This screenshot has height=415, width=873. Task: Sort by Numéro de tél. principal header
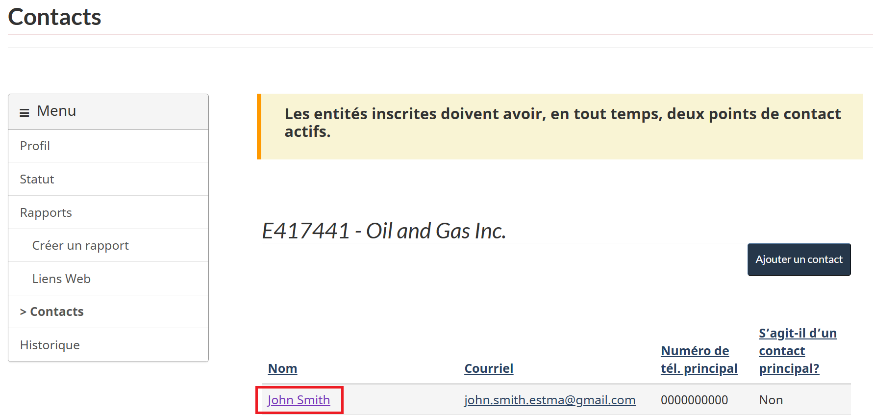pyautogui.click(x=699, y=359)
